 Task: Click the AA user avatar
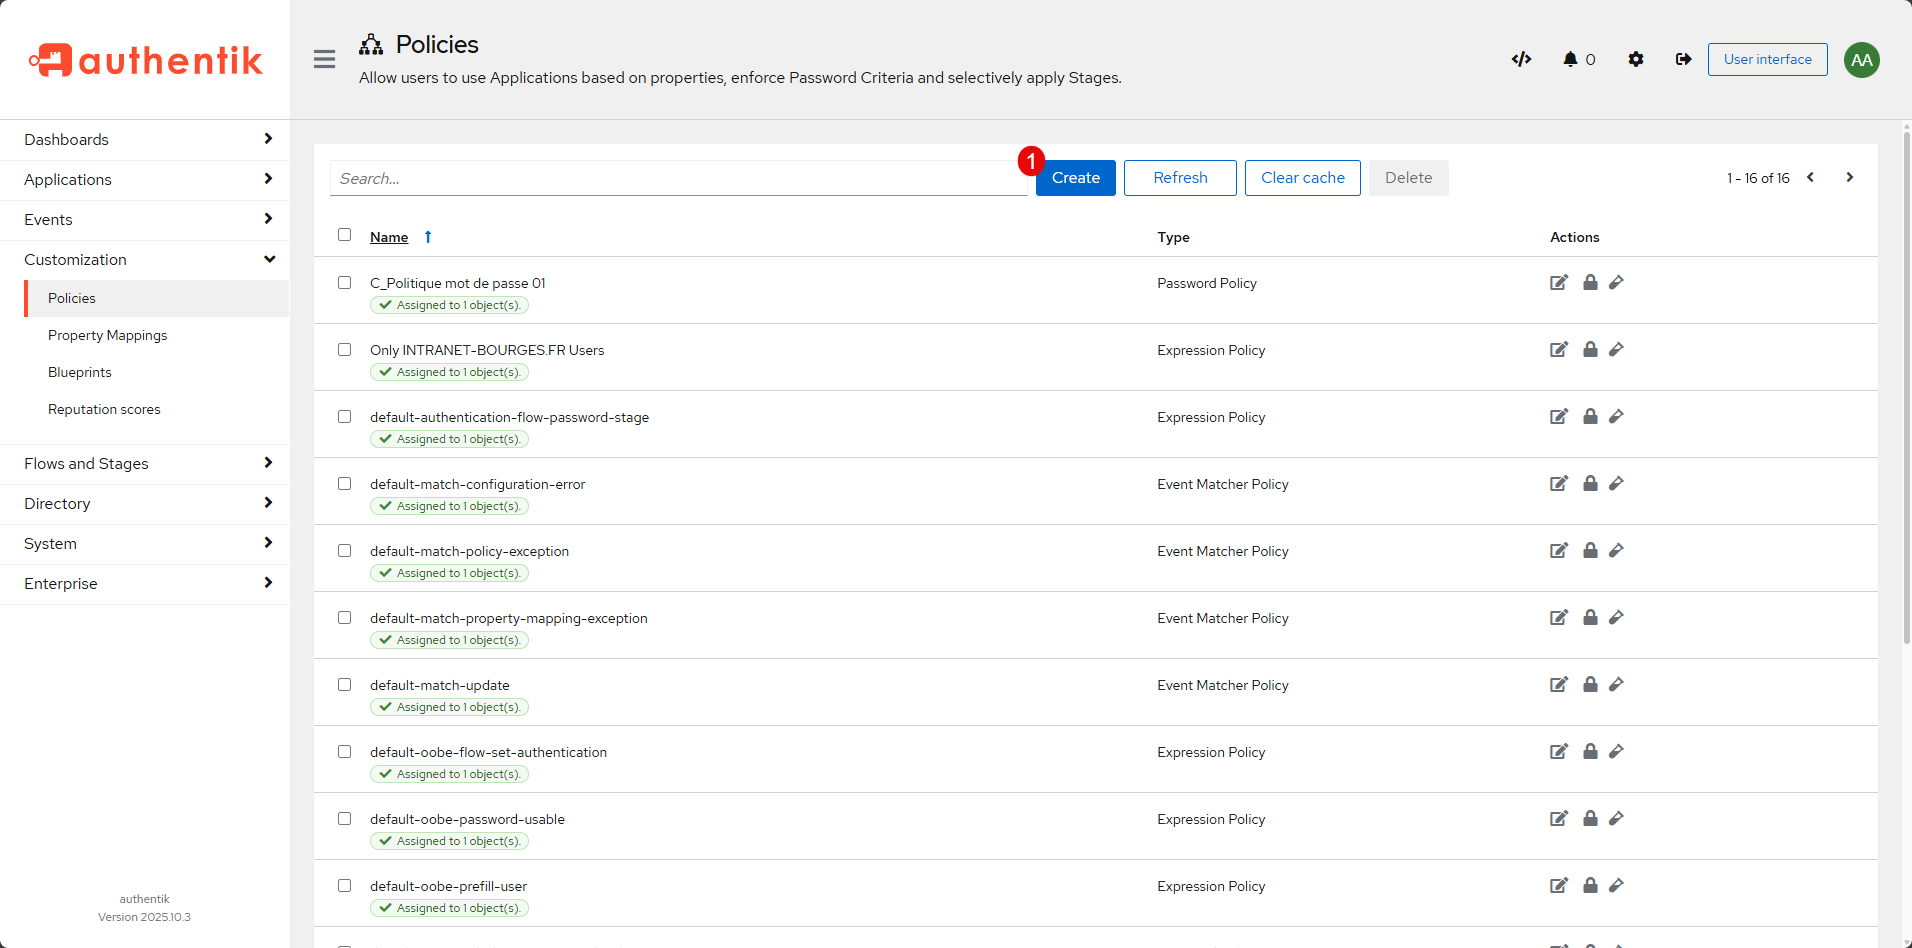pyautogui.click(x=1861, y=60)
